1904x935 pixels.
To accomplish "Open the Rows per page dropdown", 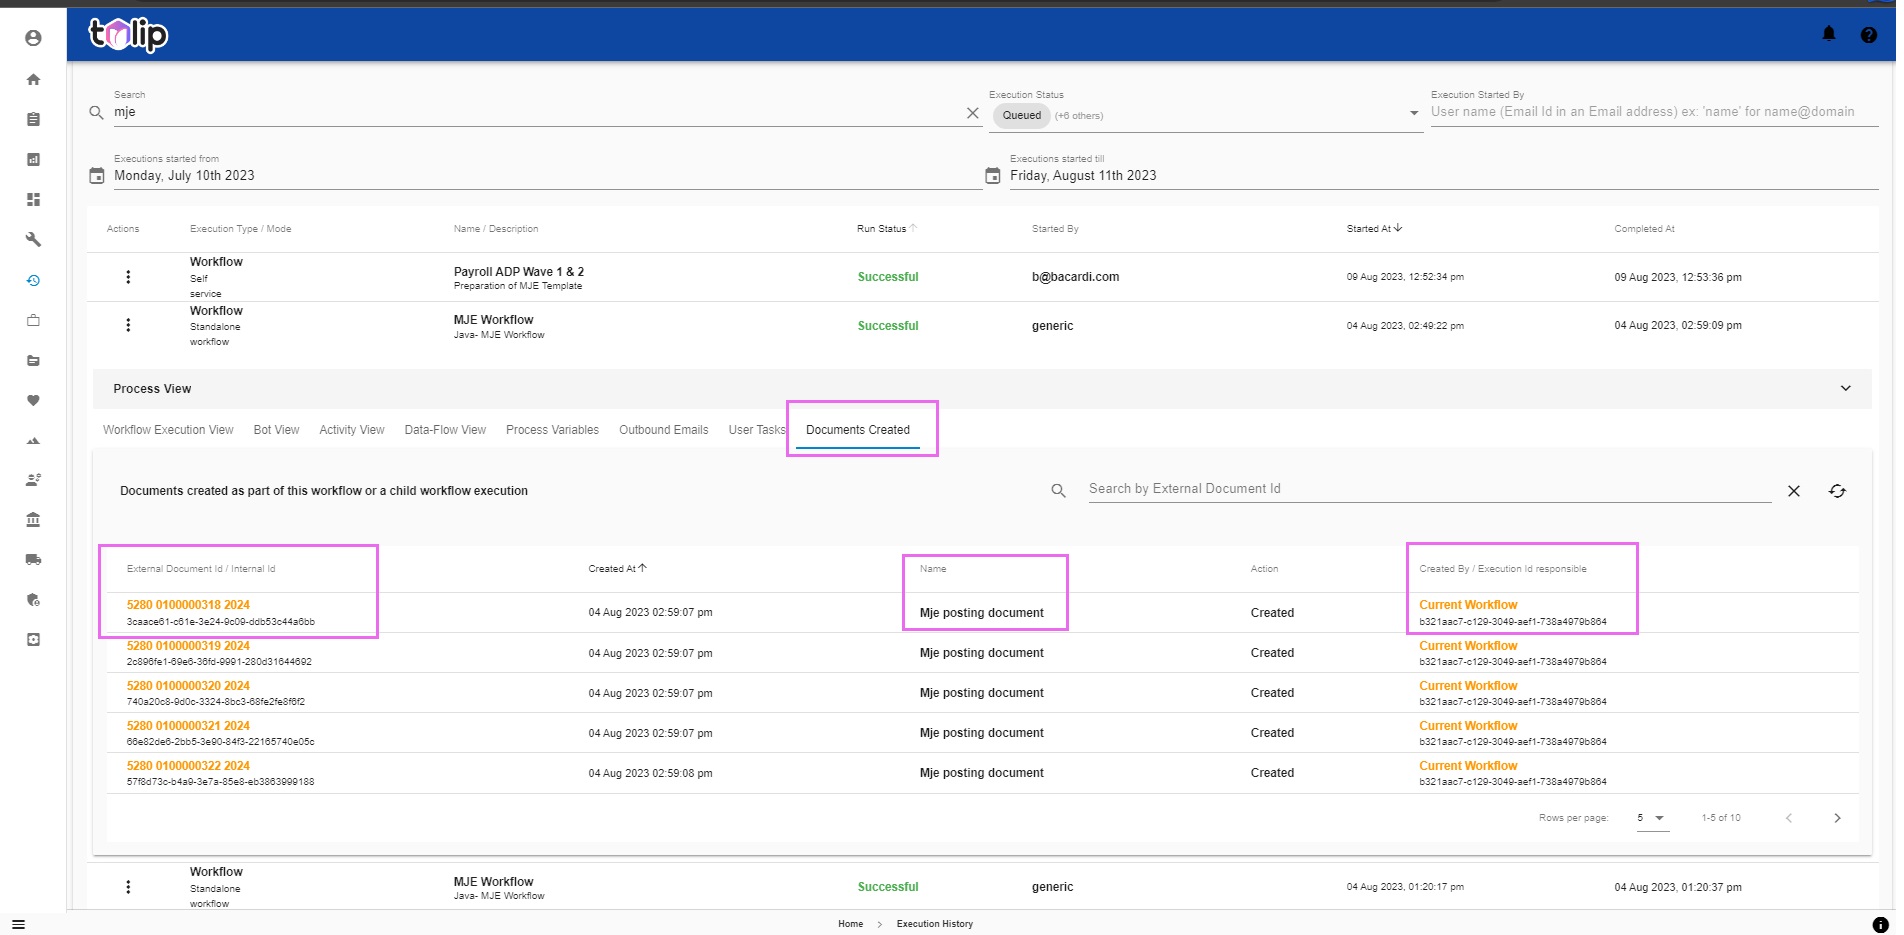I will [x=1652, y=818].
